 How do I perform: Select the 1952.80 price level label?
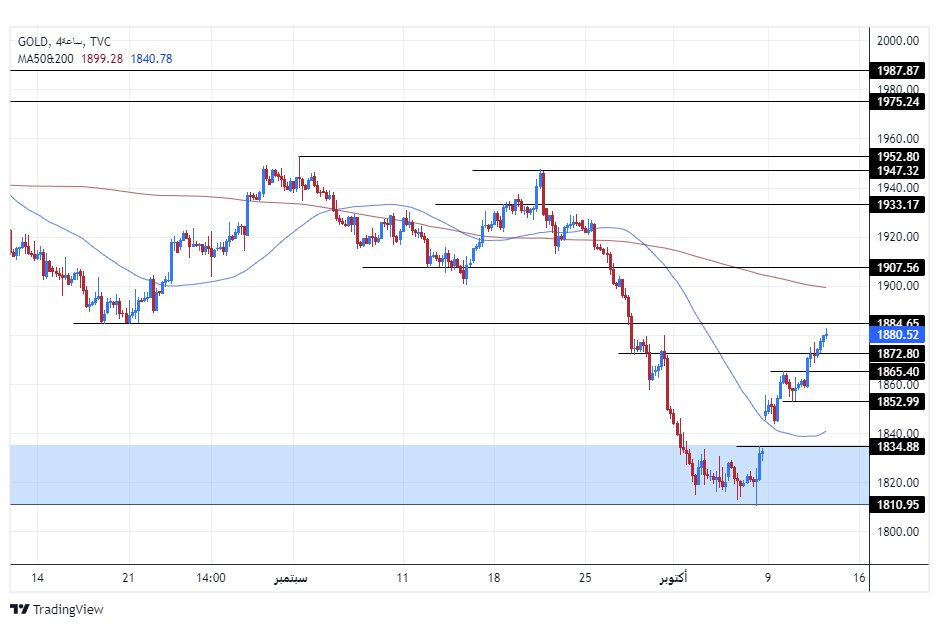(897, 156)
